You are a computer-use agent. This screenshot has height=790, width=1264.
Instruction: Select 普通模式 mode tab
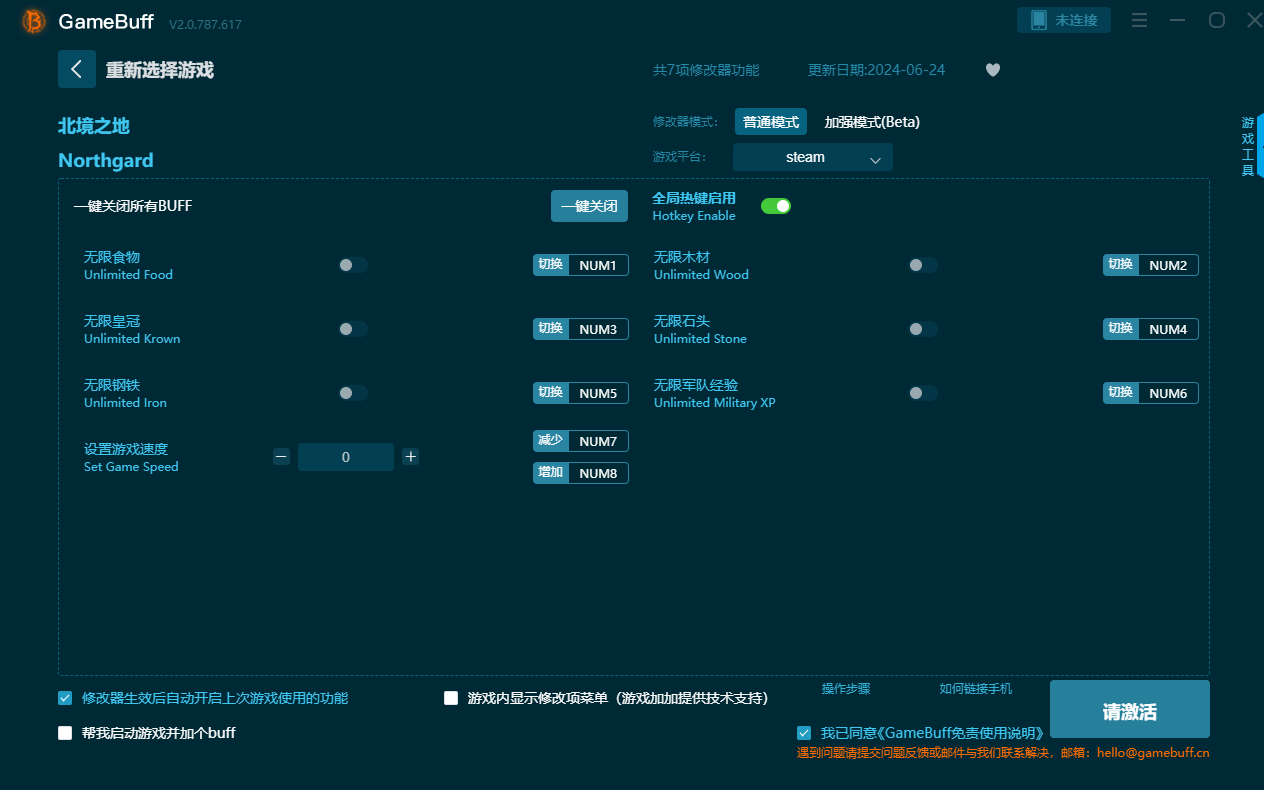click(x=771, y=122)
